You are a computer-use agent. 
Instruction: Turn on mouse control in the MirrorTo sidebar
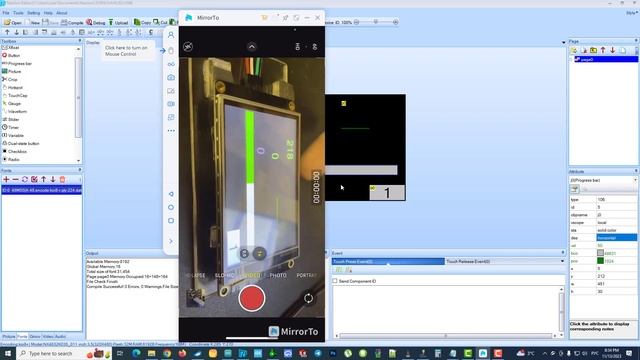coord(171,51)
